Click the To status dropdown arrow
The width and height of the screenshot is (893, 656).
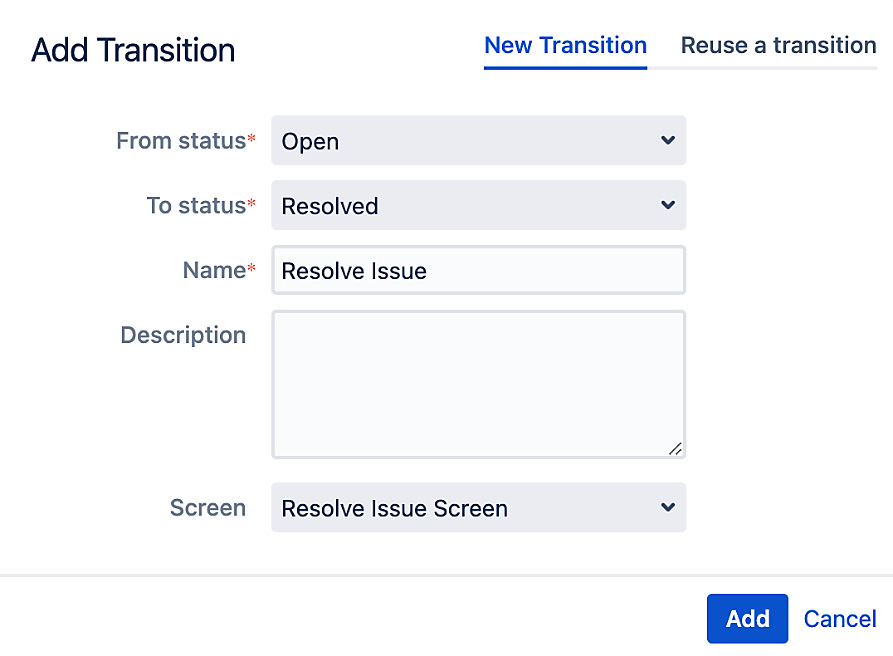[x=667, y=205]
